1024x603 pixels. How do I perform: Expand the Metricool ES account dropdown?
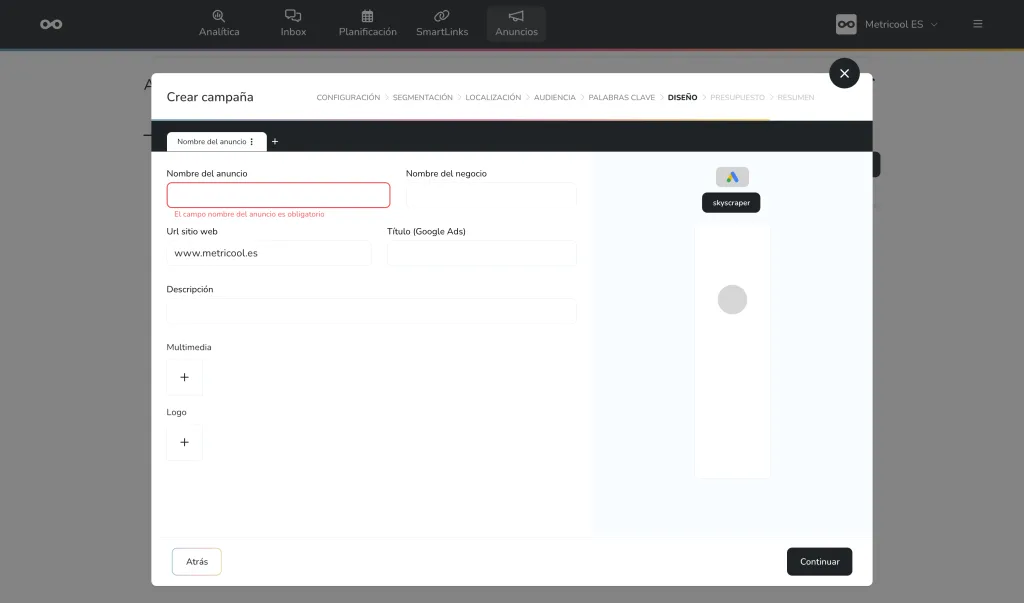[888, 24]
